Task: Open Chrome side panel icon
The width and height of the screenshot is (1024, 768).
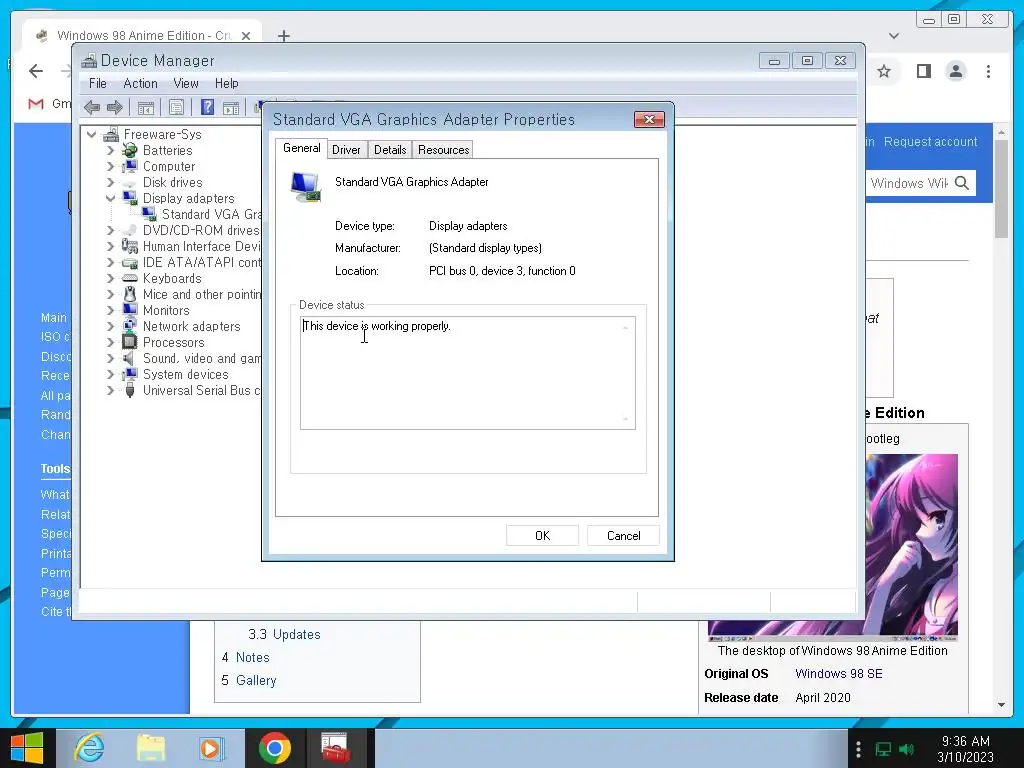Action: tap(923, 71)
